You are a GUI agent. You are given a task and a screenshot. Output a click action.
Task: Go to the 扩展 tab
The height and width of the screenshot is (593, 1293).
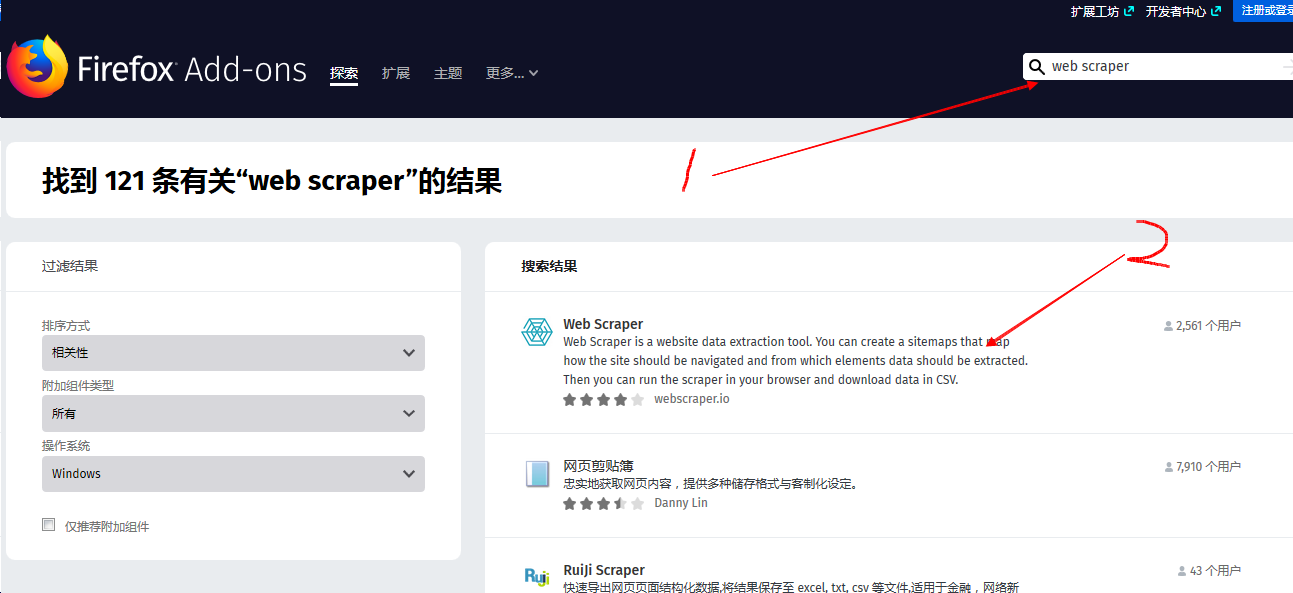click(x=396, y=73)
